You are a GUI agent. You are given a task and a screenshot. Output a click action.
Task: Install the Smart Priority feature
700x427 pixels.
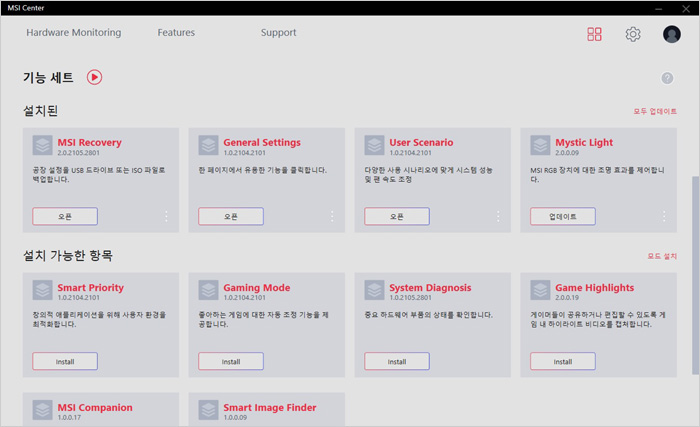(x=65, y=361)
